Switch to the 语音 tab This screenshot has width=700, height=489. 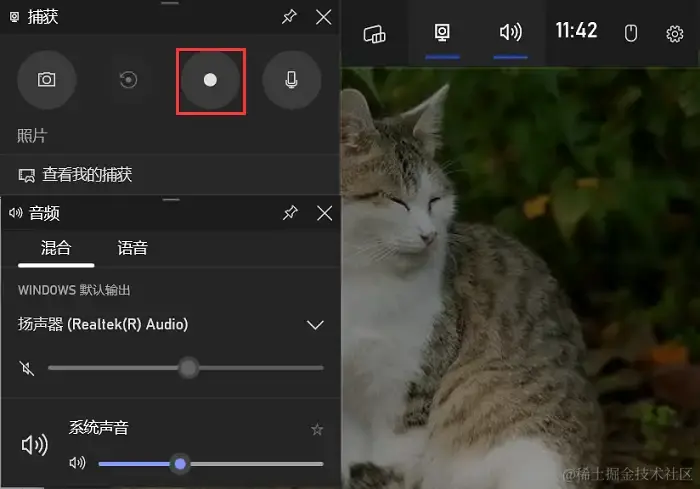[x=133, y=248]
